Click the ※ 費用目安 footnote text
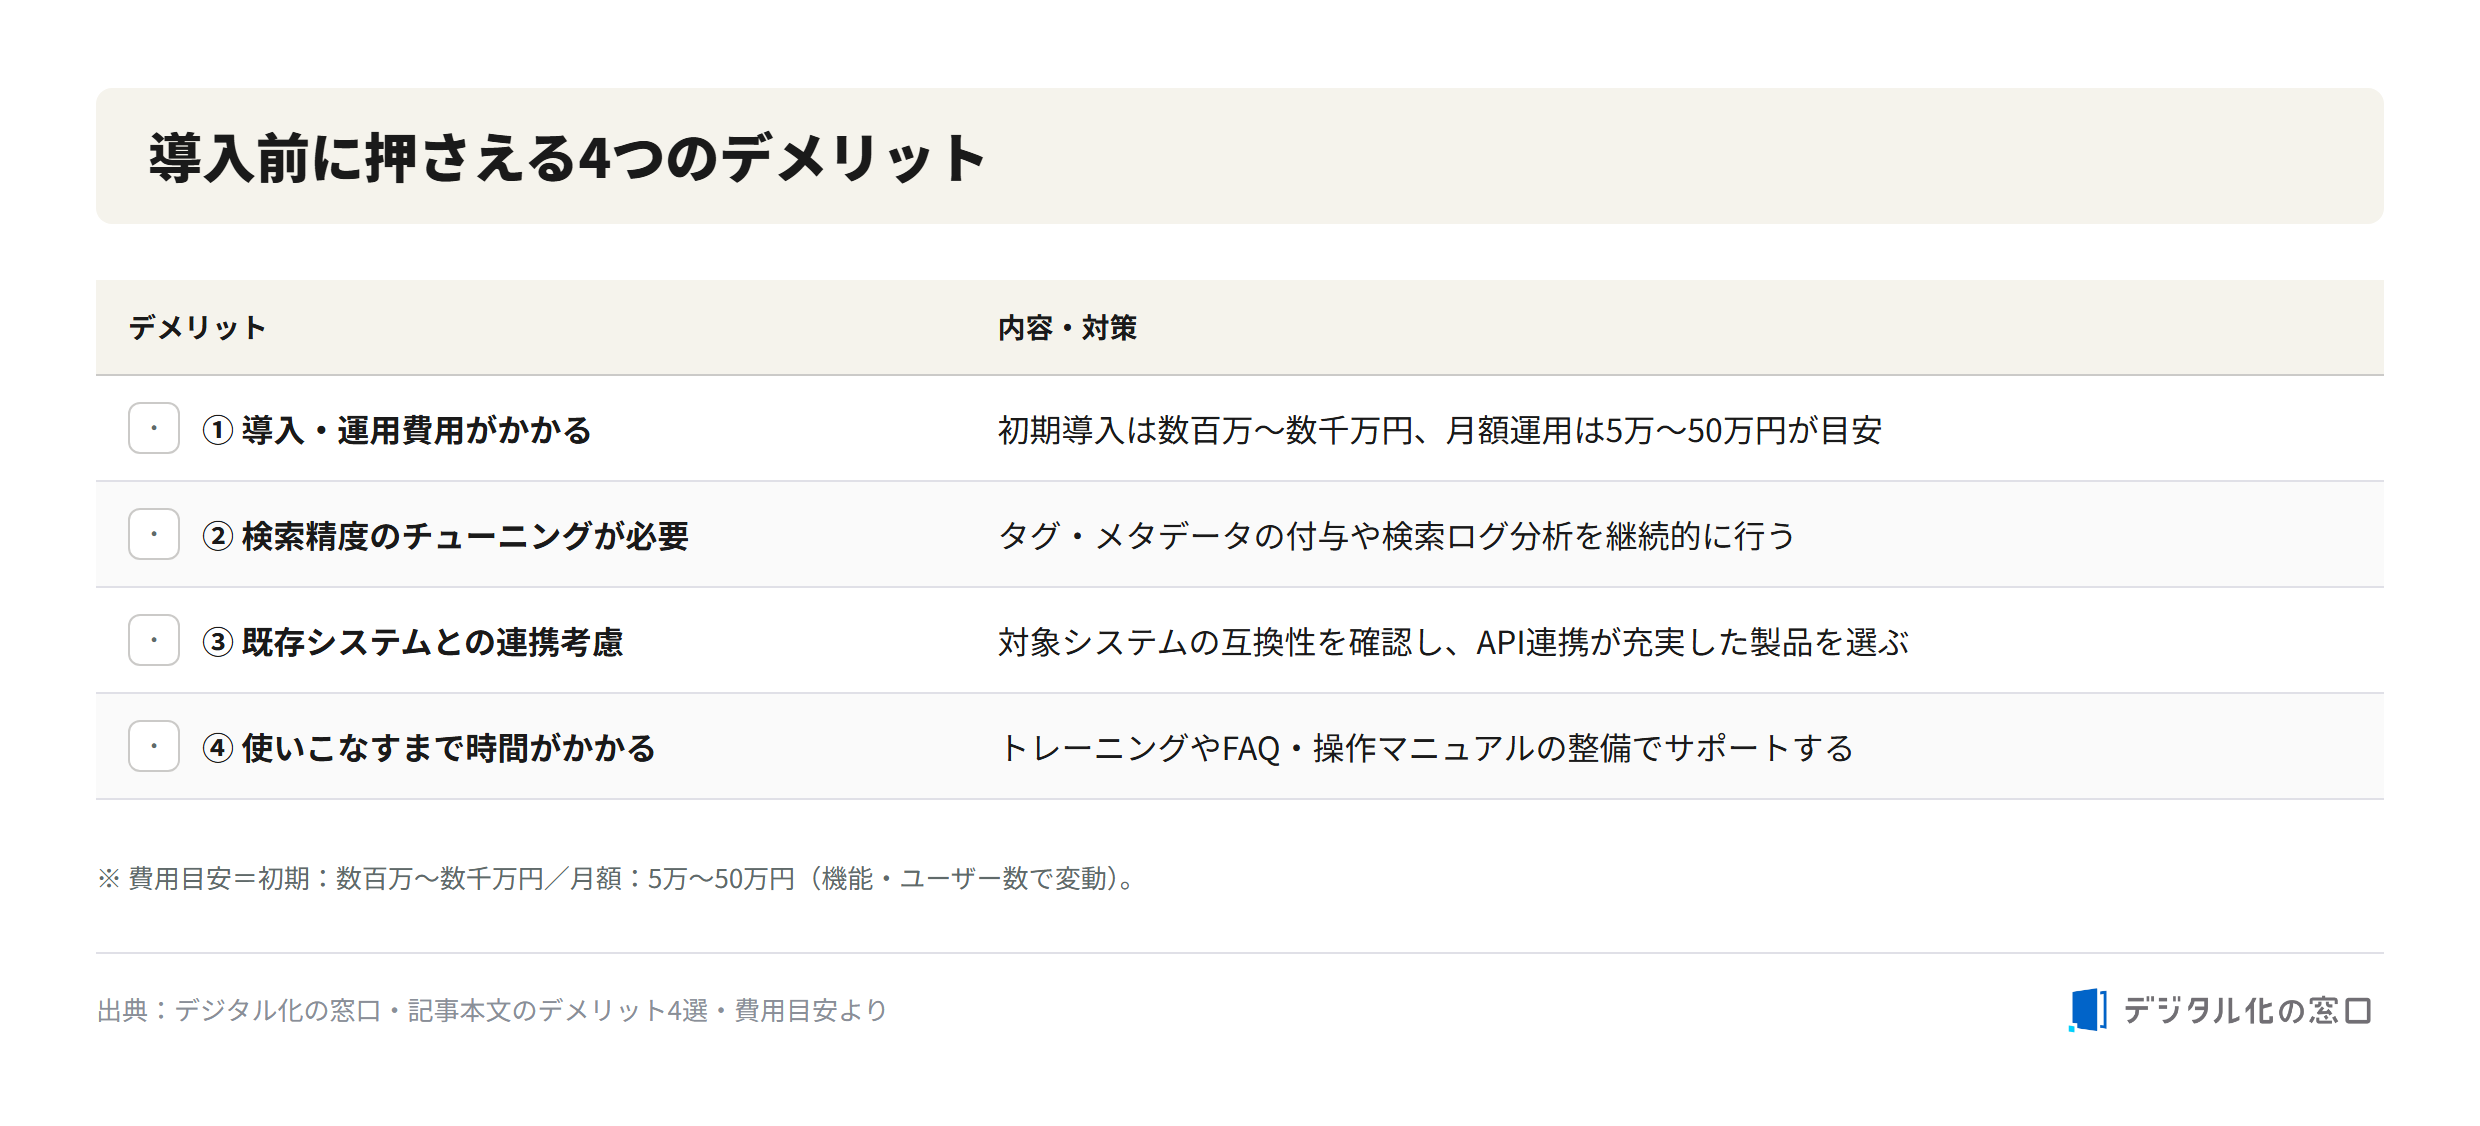 point(620,878)
